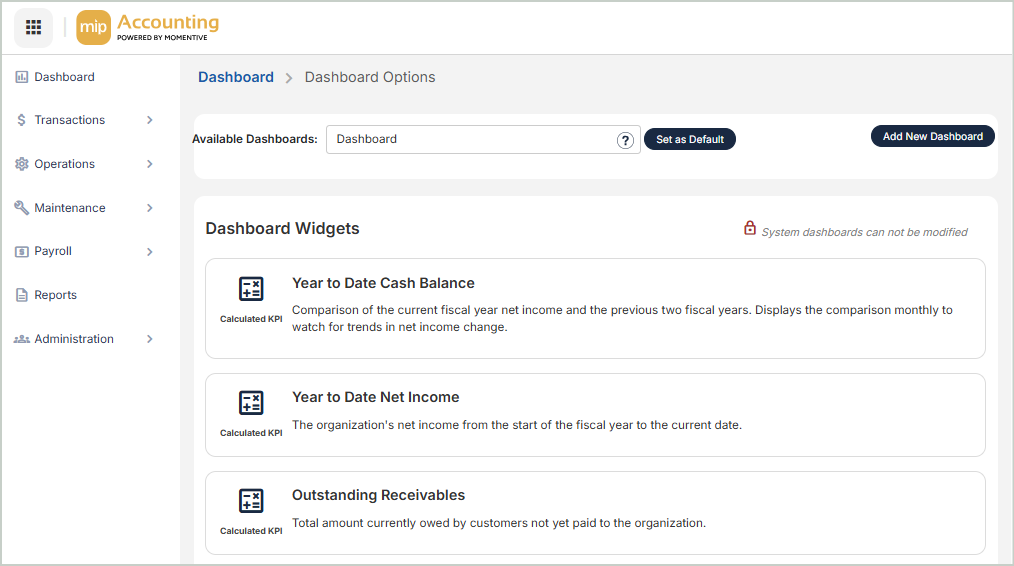Click the Reports document icon in sidebar
The height and width of the screenshot is (566, 1014).
22,295
